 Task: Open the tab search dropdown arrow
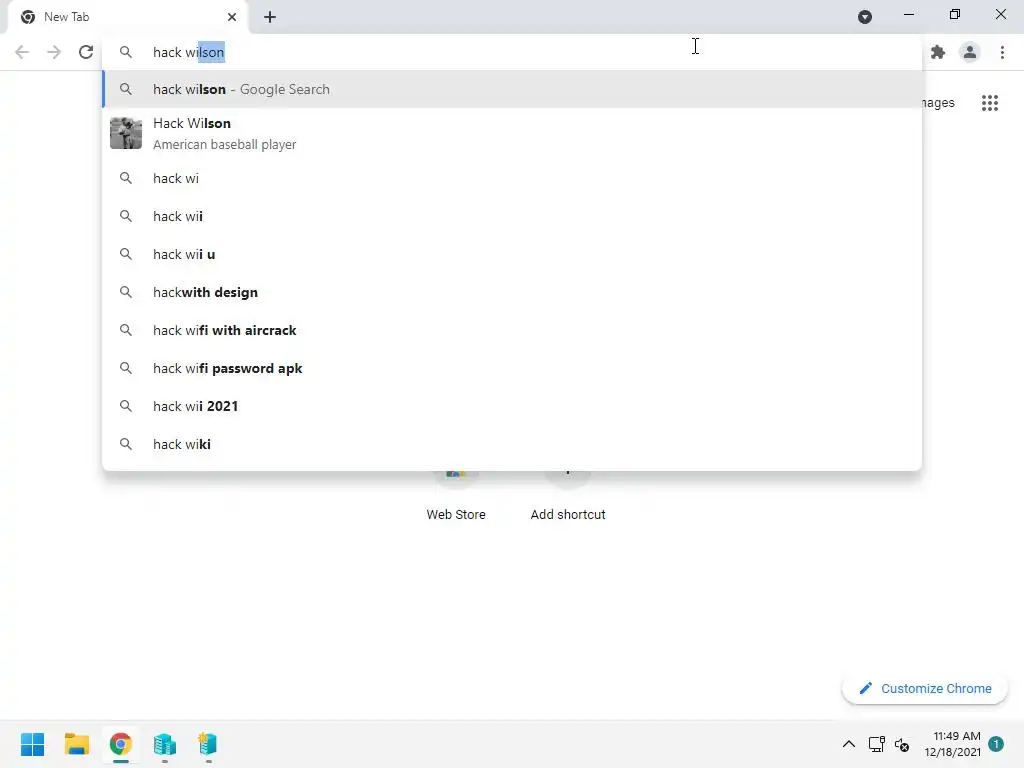865,17
